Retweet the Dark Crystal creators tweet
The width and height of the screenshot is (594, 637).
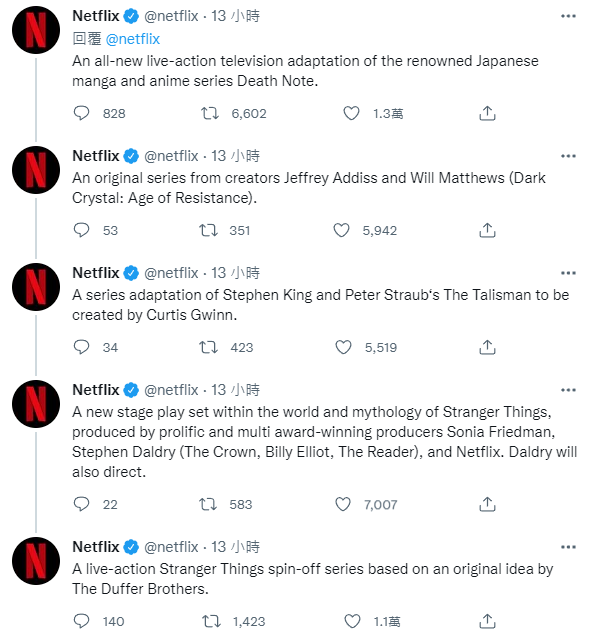[208, 230]
